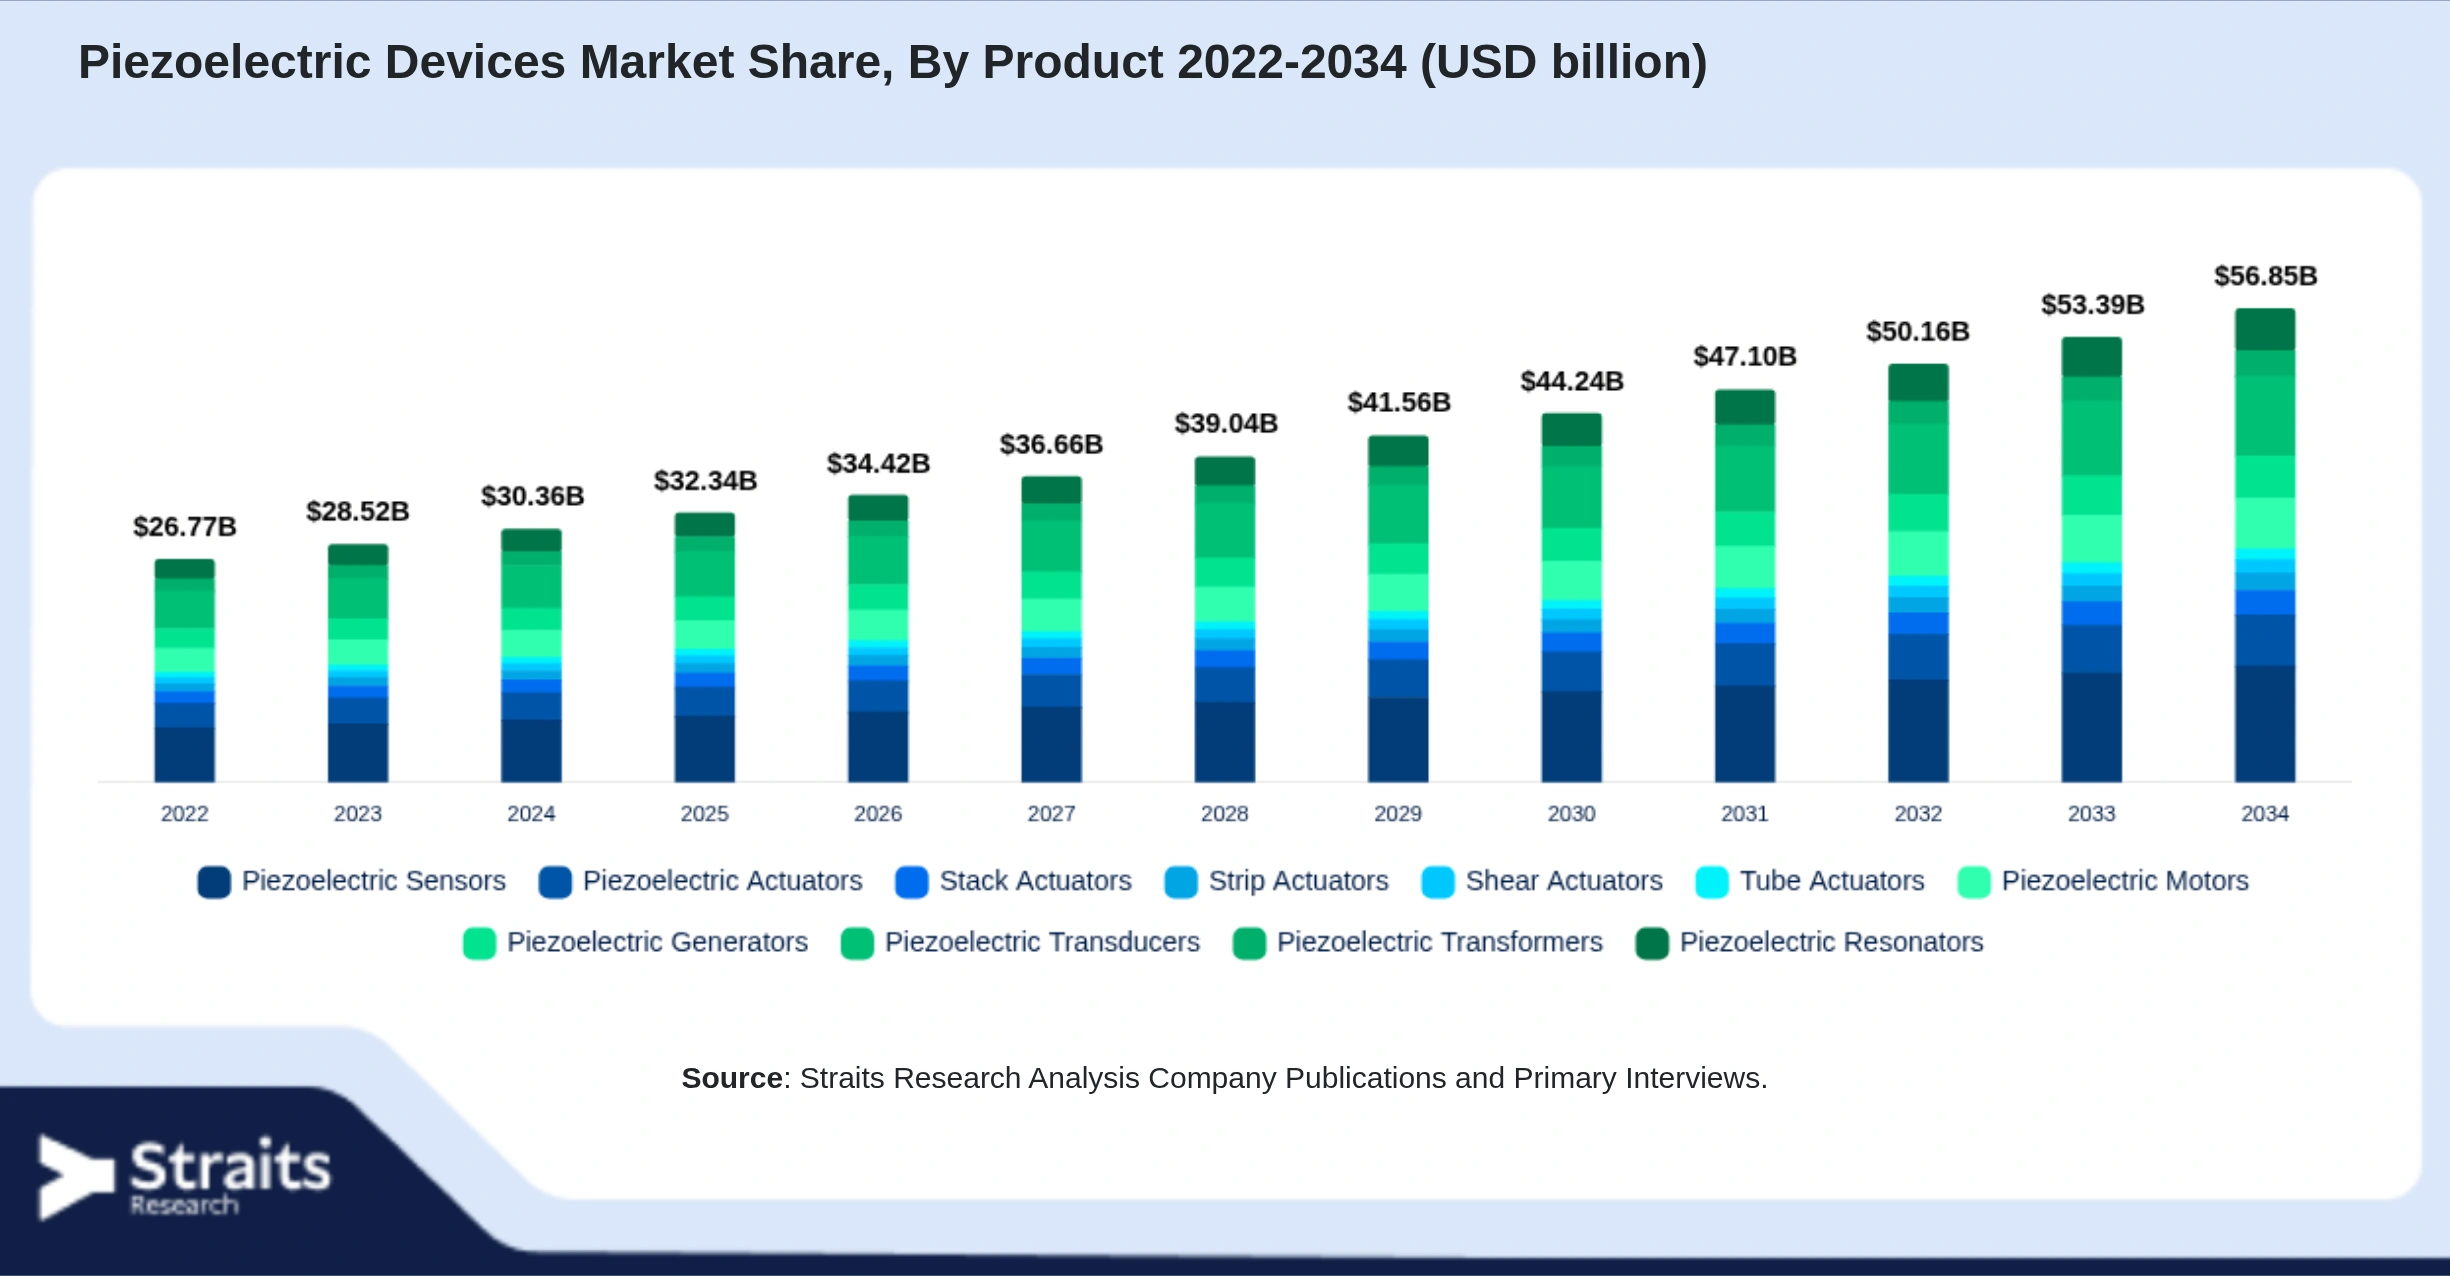Select the Piezoelectric Transformers legend label
This screenshot has height=1276, width=2450.
(1439, 942)
